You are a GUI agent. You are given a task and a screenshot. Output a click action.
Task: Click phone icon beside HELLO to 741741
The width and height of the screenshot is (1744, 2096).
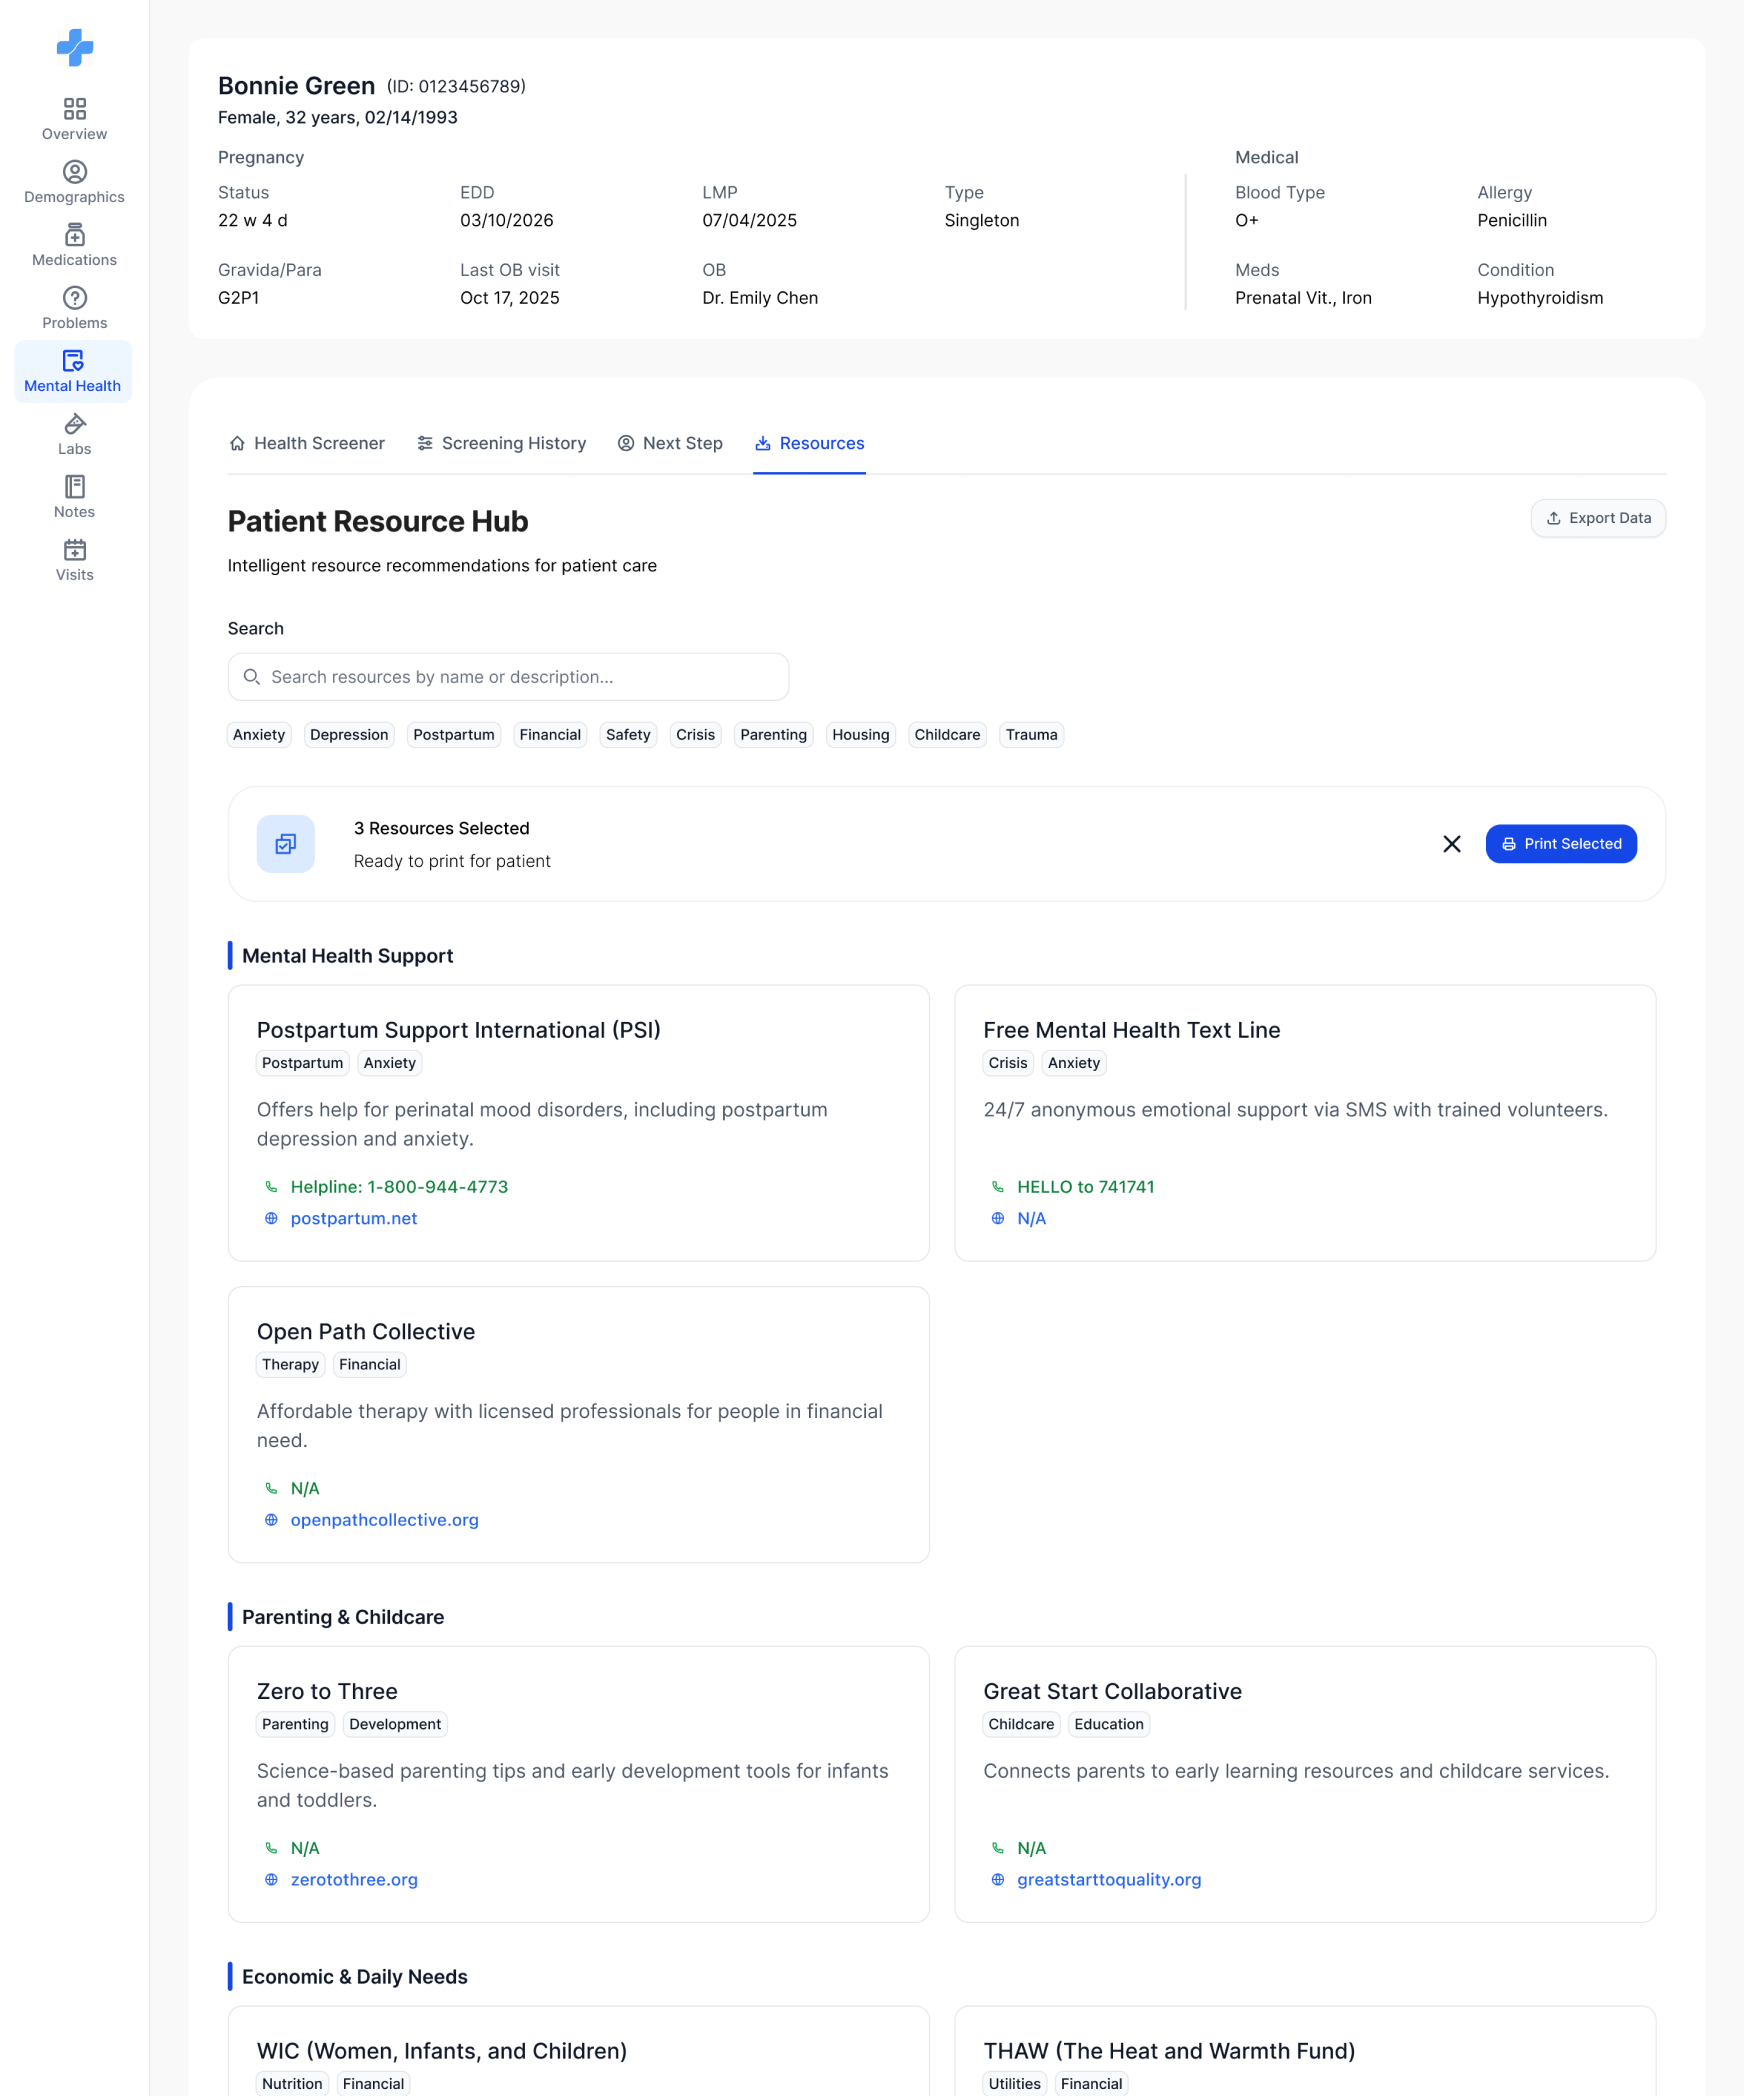coord(998,1187)
